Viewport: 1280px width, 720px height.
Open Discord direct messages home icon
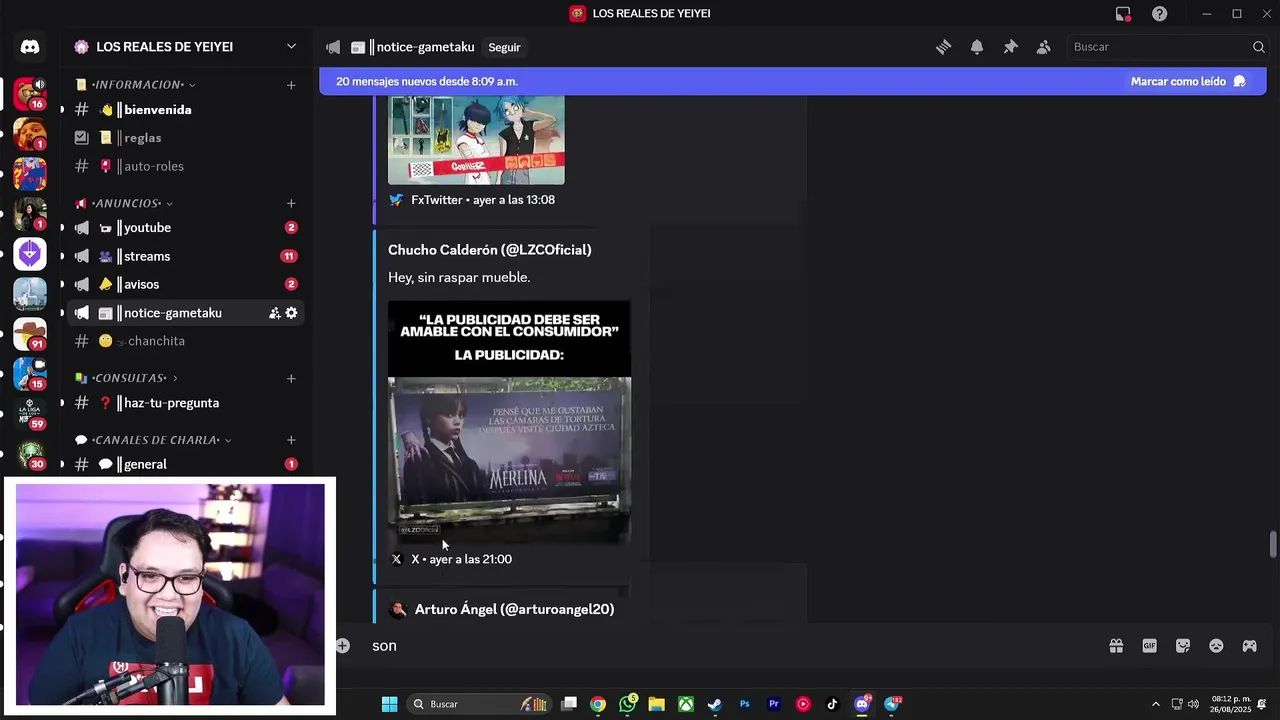[30, 47]
